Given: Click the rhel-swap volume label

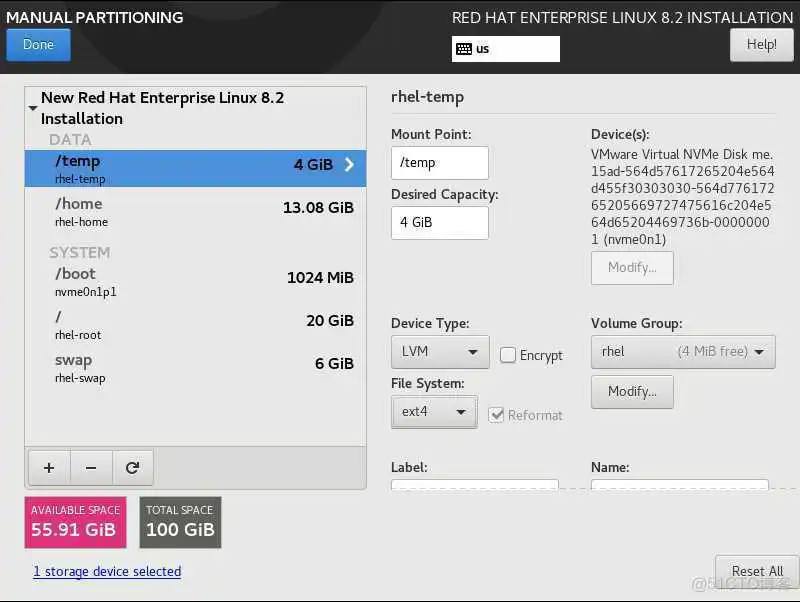Looking at the screenshot, I should click(x=80, y=378).
